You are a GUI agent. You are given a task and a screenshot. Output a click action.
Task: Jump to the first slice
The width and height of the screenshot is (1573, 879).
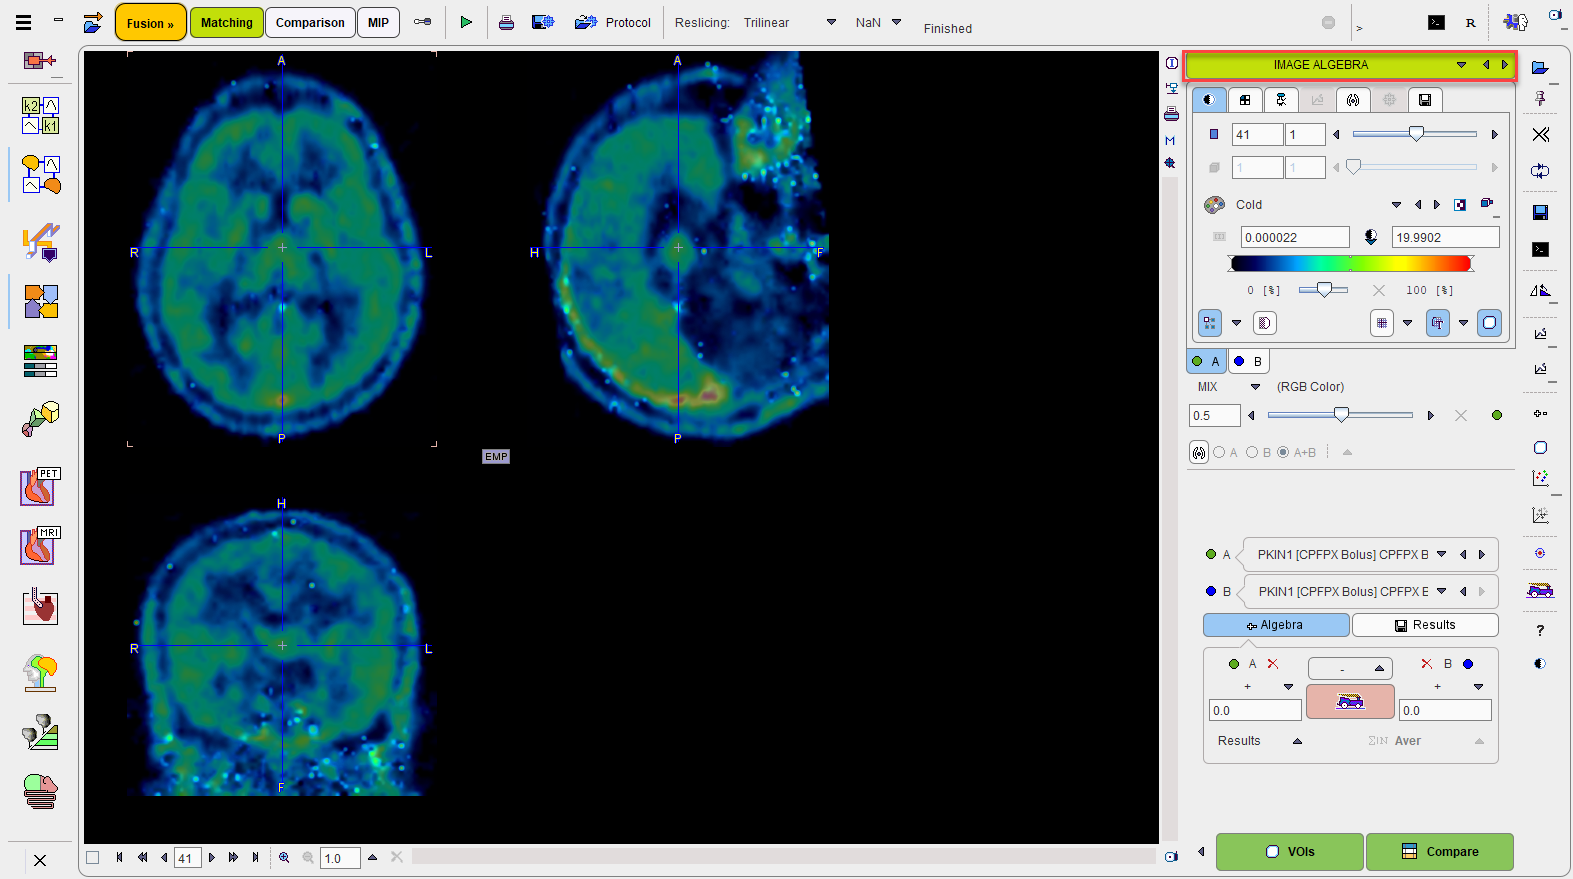pos(119,857)
